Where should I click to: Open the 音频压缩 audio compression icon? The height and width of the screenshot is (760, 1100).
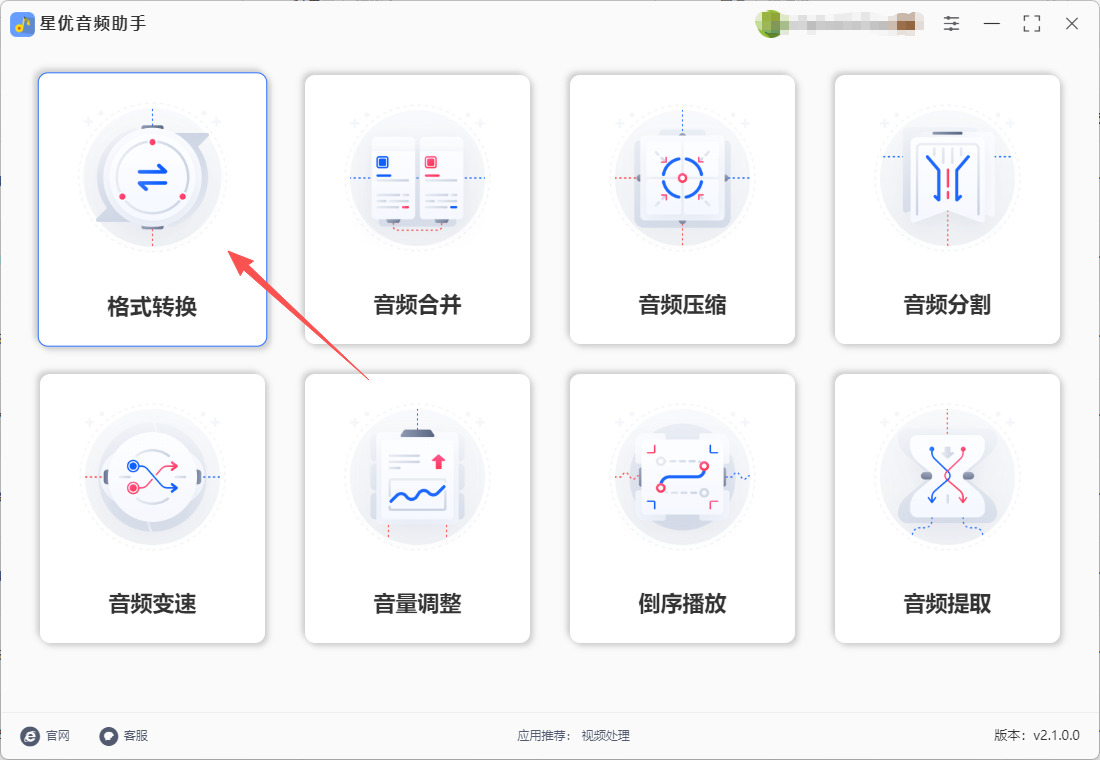682,177
